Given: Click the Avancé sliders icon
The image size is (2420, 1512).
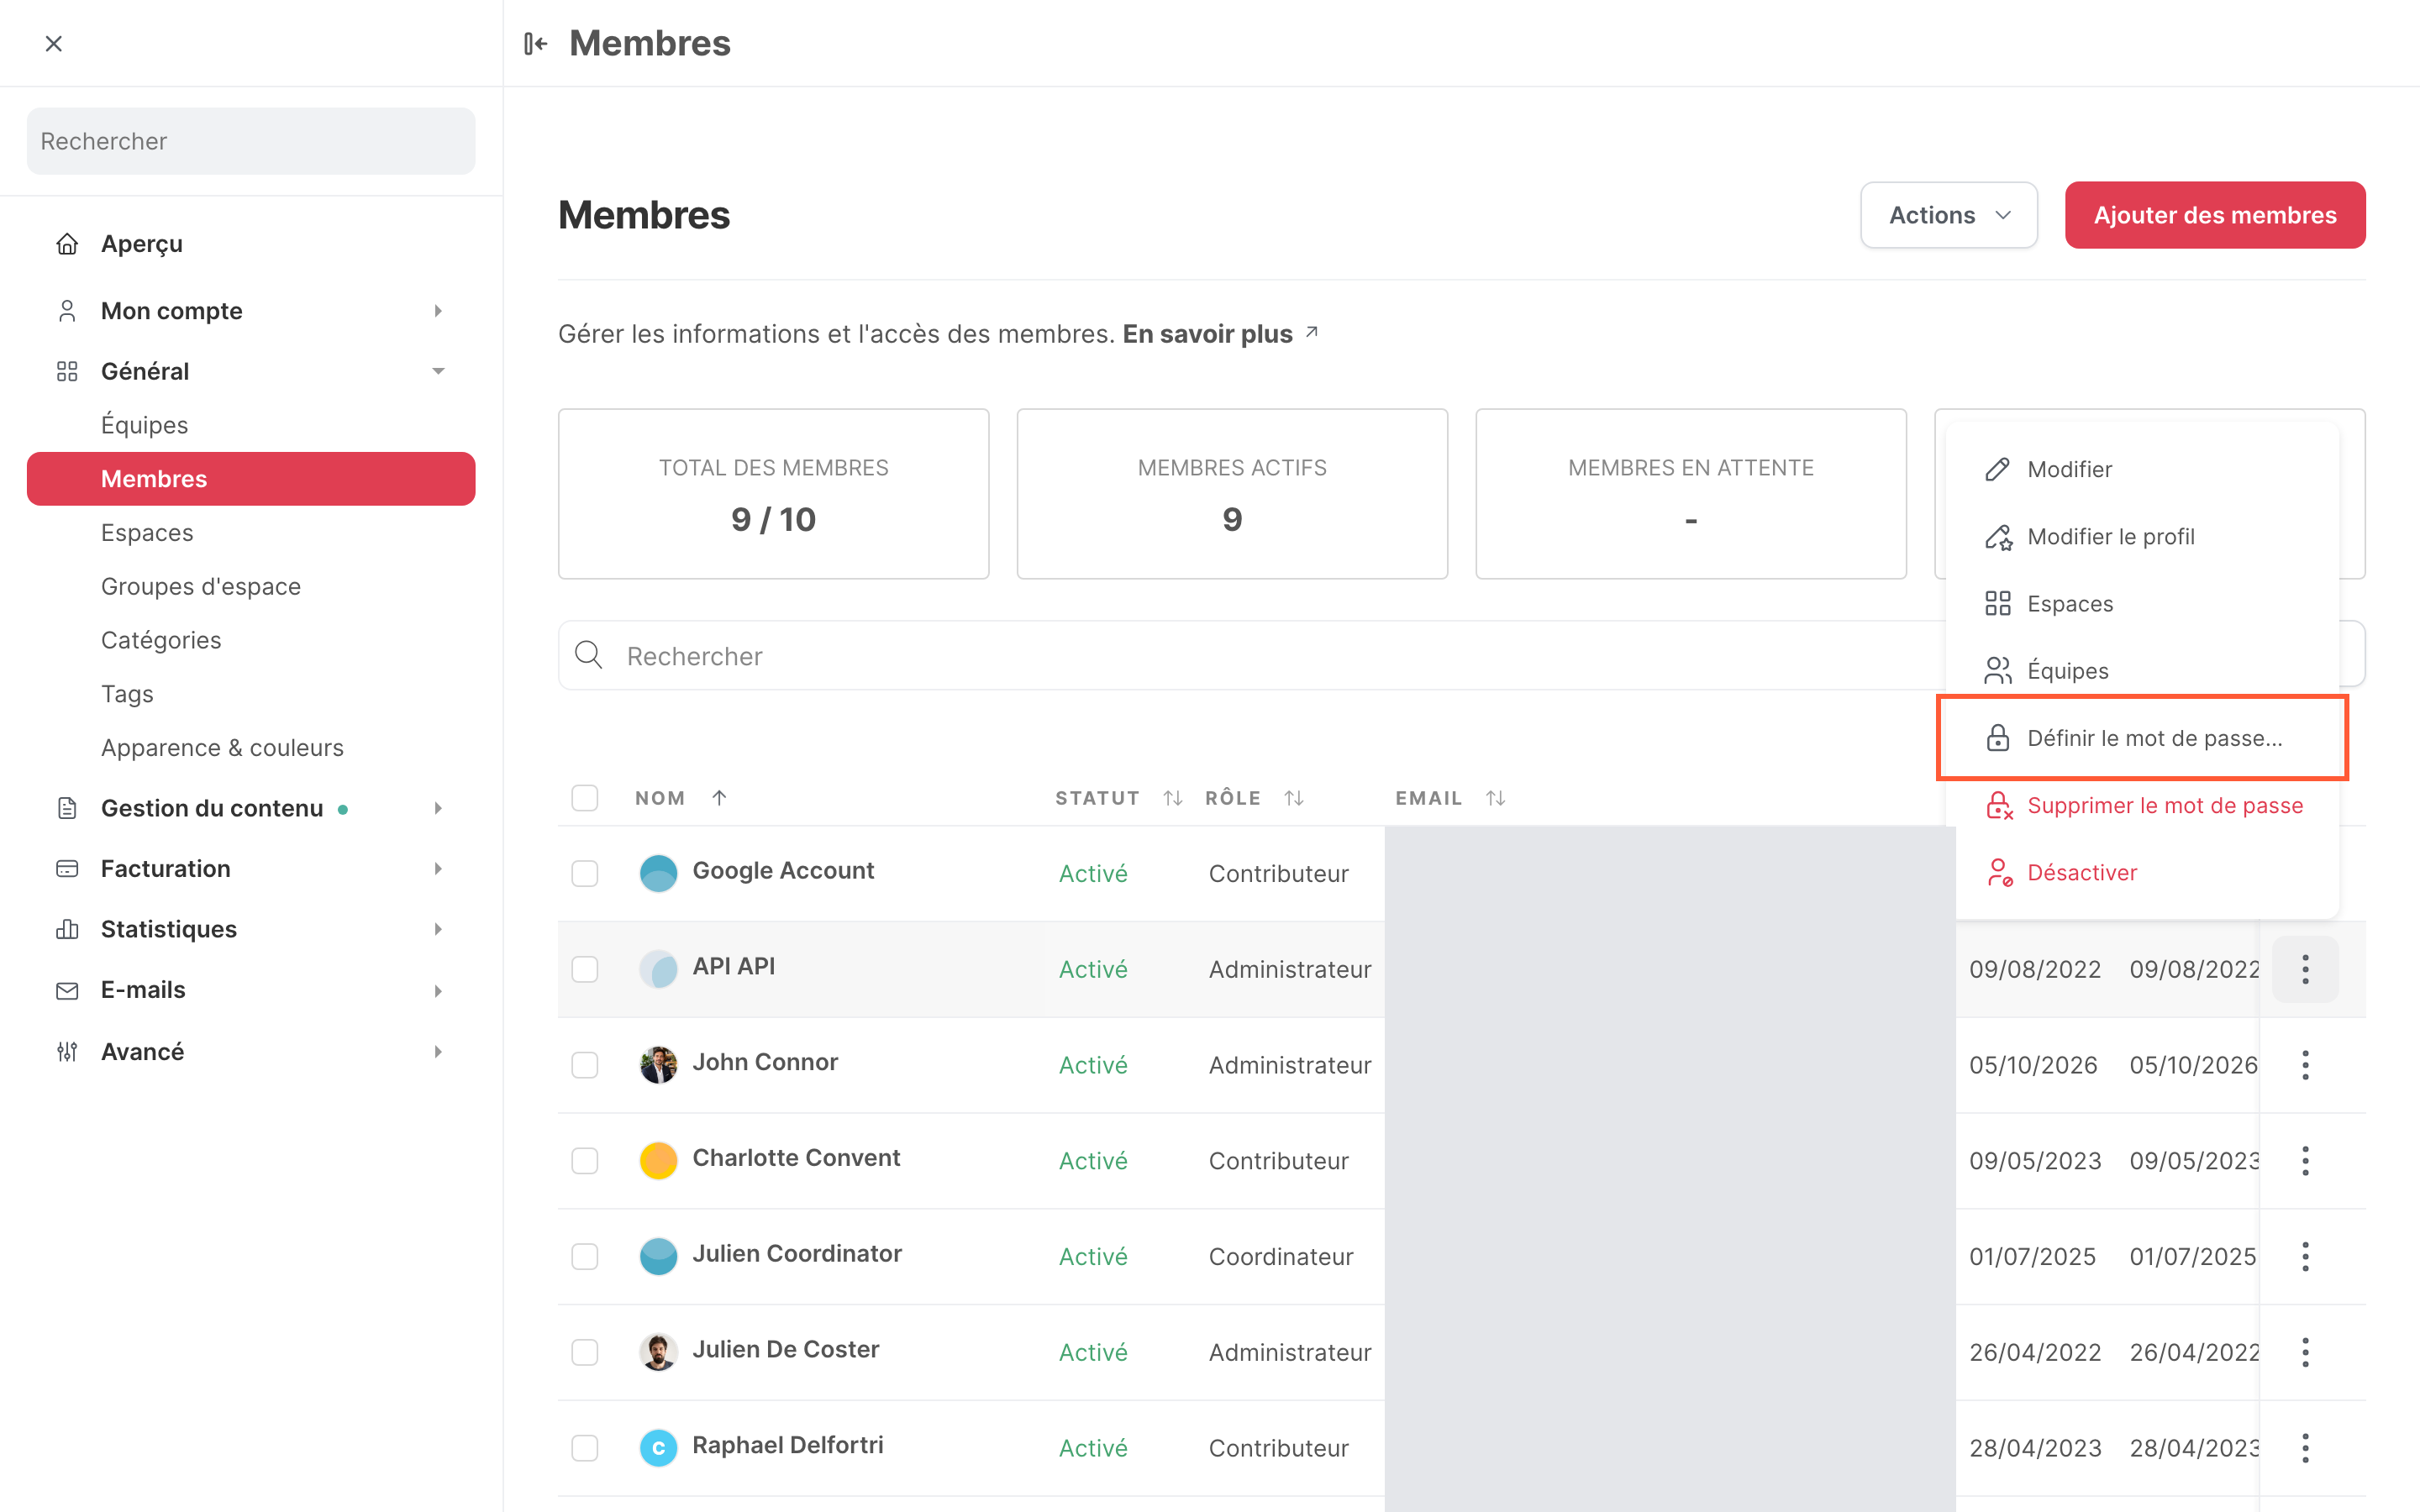Looking at the screenshot, I should 67,1051.
